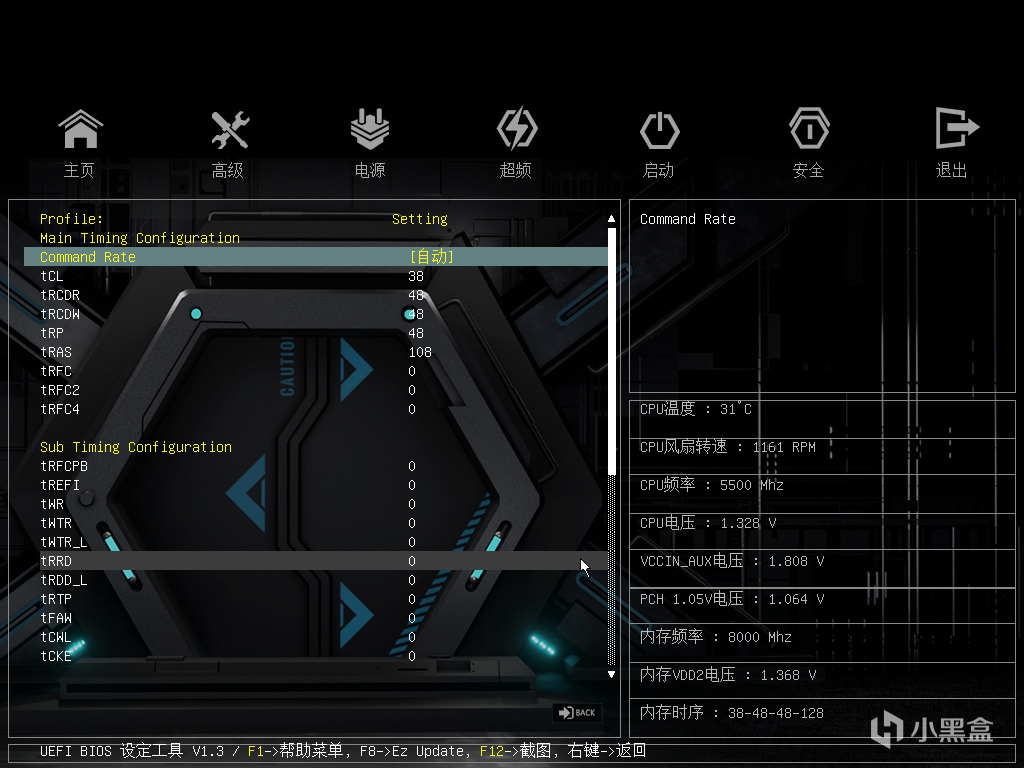Edit the tRFC2 value field
Viewport: 1024px width, 768px height.
coord(412,390)
